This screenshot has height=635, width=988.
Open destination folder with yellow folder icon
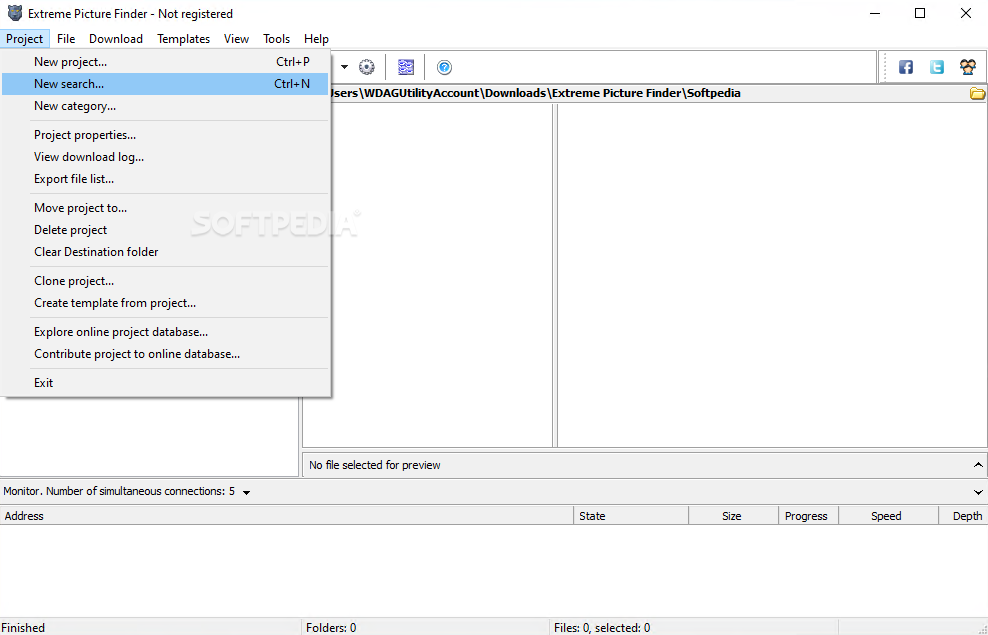coord(977,94)
